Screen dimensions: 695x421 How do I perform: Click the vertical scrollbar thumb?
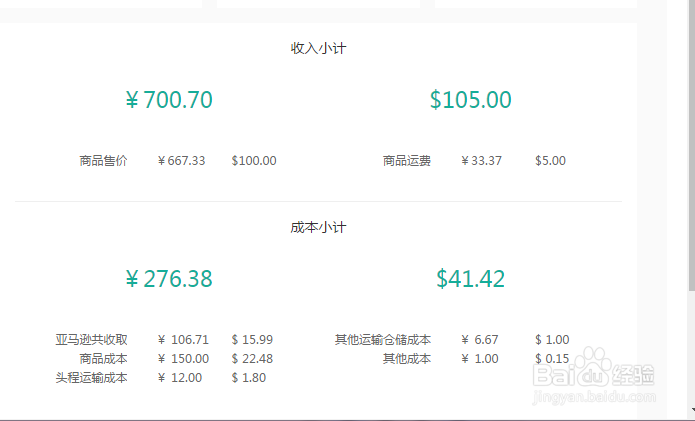click(691, 146)
